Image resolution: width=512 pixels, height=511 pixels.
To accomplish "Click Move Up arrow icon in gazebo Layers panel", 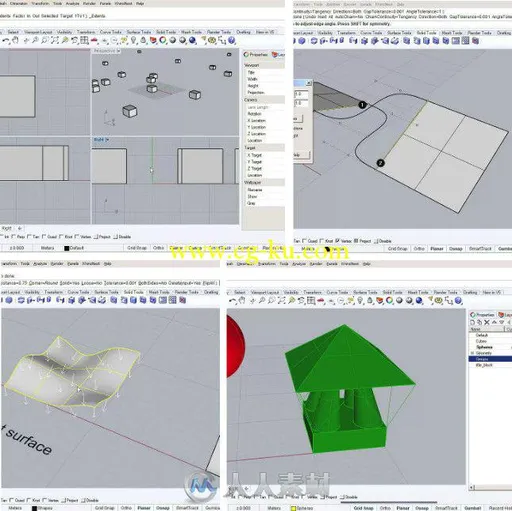I will [494, 322].
